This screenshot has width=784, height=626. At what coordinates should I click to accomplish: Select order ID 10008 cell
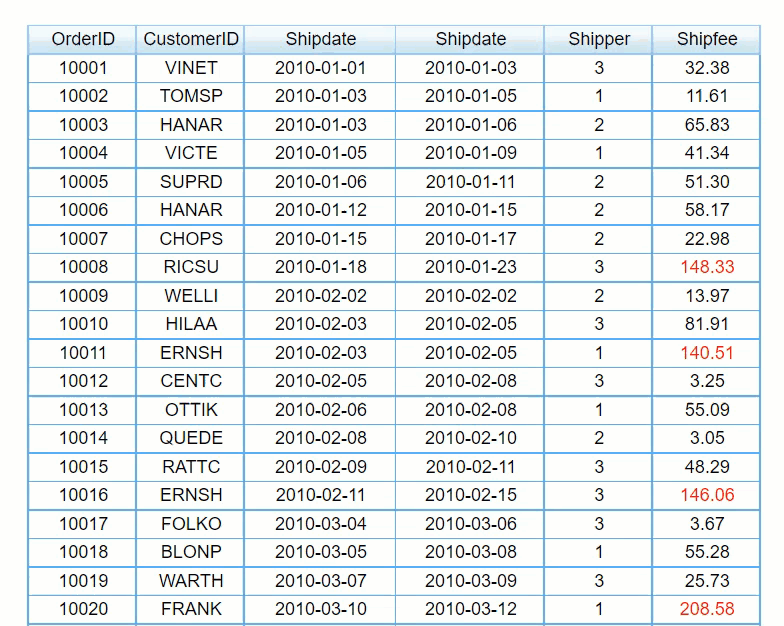coord(83,267)
